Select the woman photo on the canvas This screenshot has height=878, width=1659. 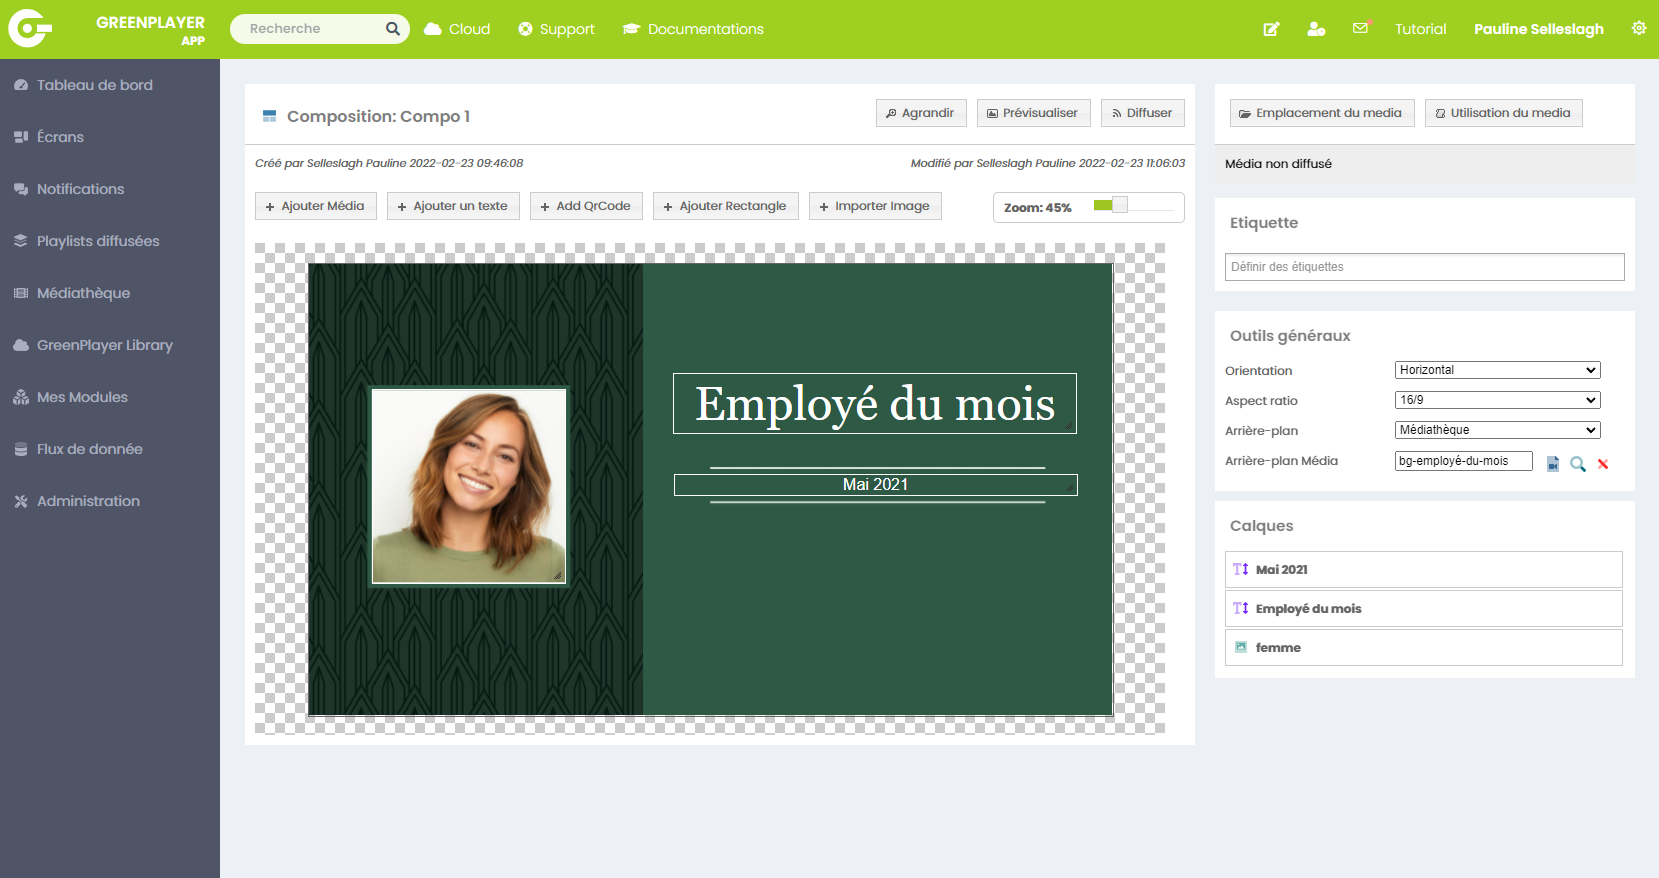(x=469, y=486)
